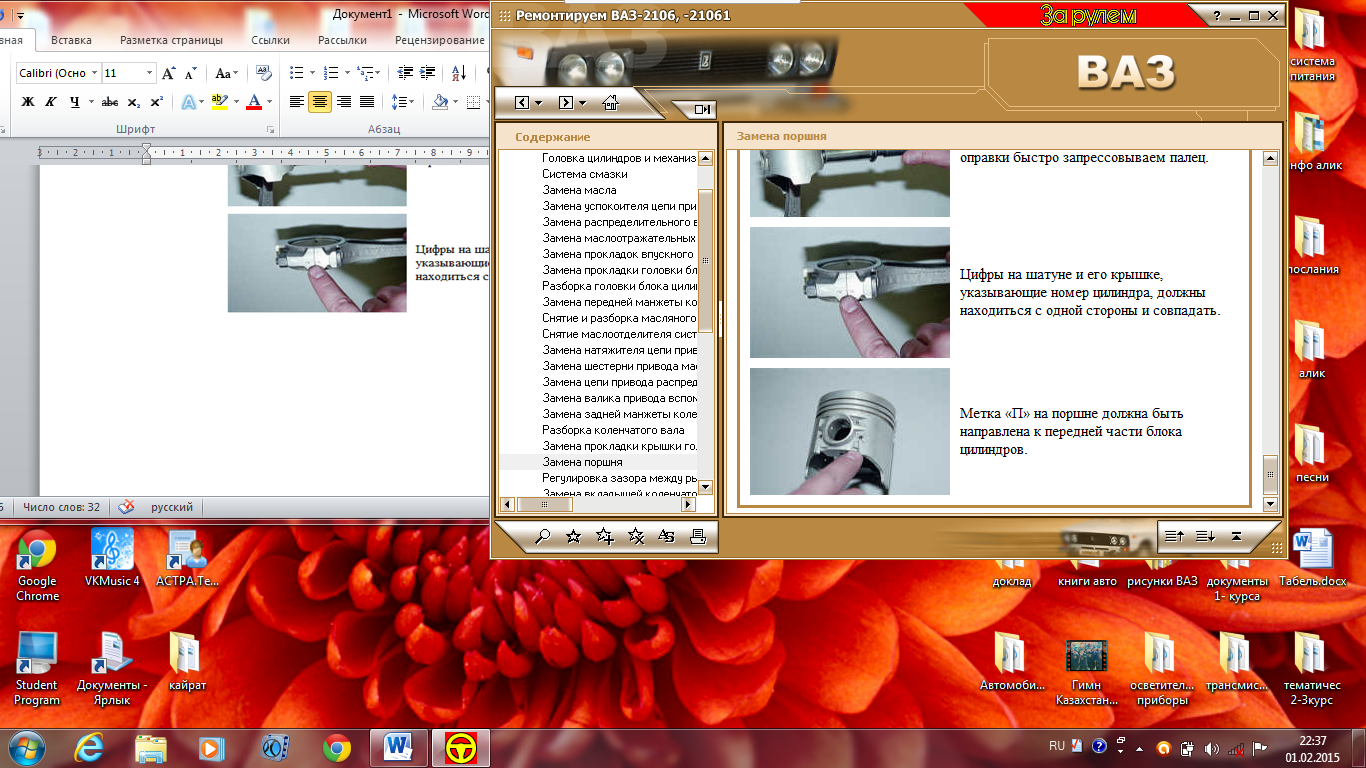Increase indent in Word

tap(429, 73)
